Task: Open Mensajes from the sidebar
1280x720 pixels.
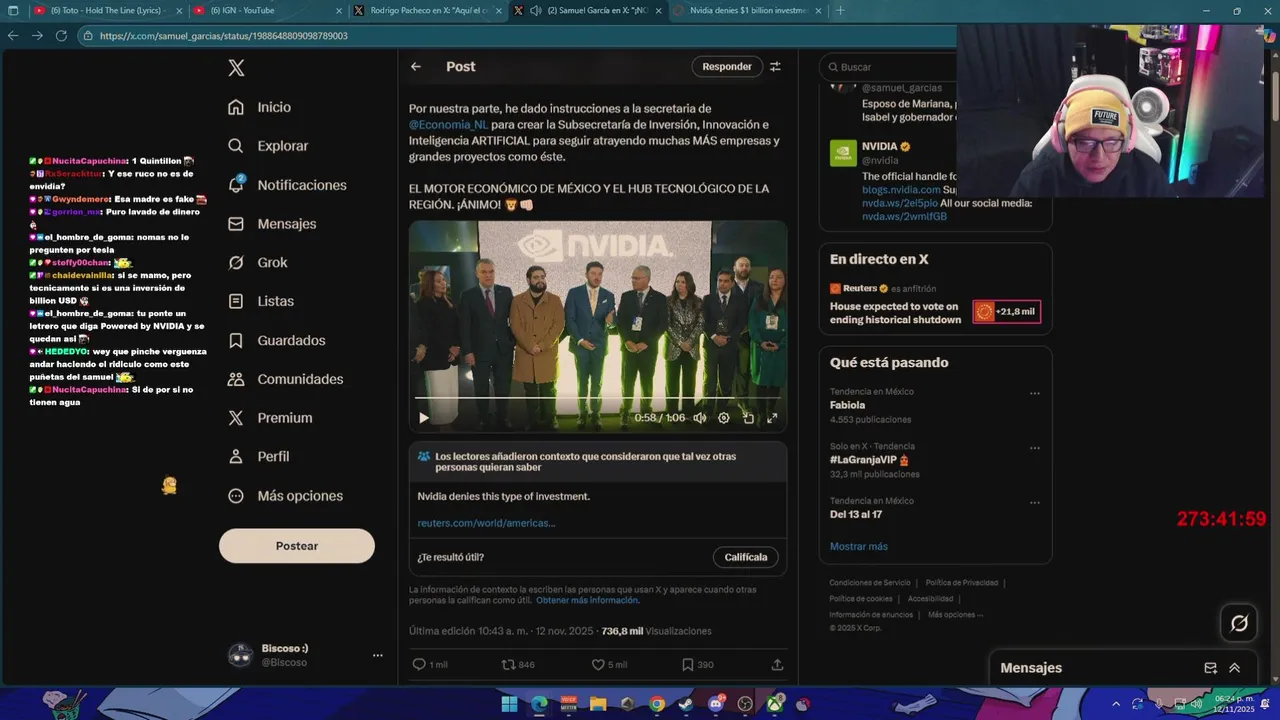Action: (x=272, y=224)
